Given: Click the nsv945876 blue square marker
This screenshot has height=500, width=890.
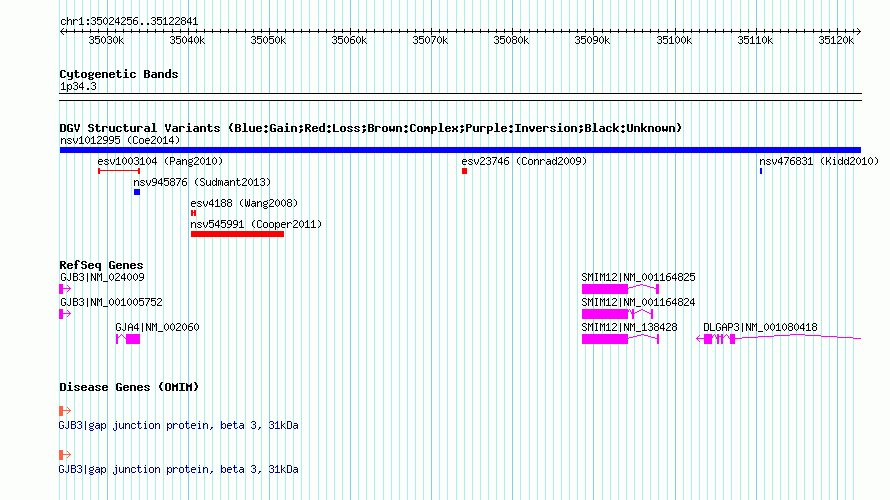Looking at the screenshot, I should (137, 192).
